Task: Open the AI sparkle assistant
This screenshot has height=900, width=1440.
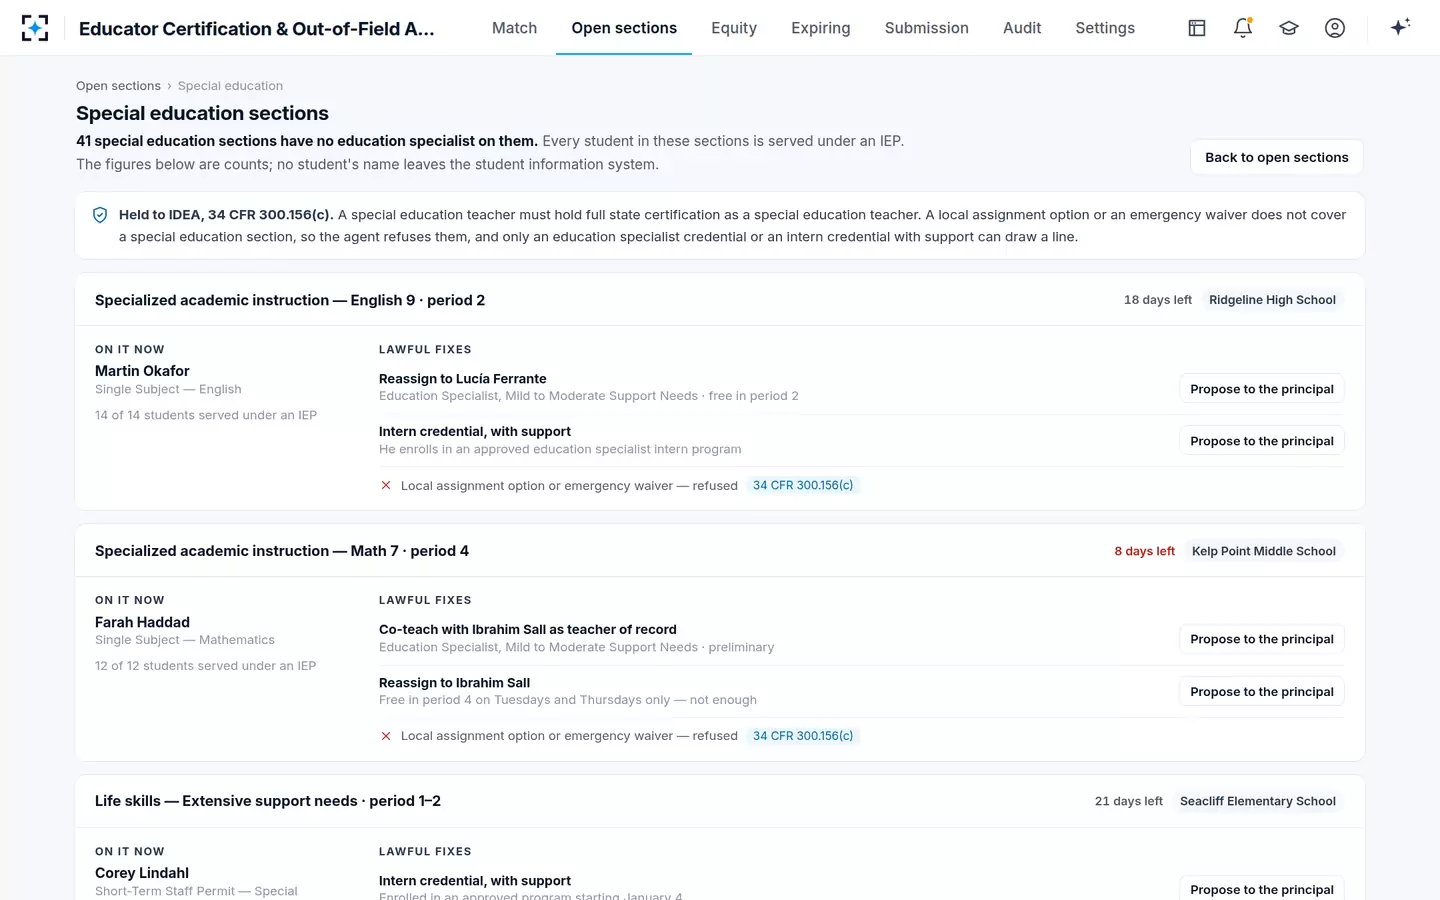Action: [x=1400, y=27]
